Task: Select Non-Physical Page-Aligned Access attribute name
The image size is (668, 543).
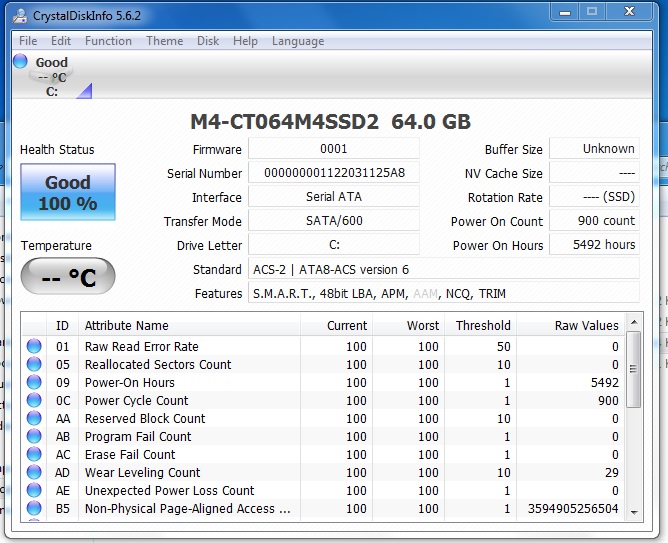Action: pos(187,509)
